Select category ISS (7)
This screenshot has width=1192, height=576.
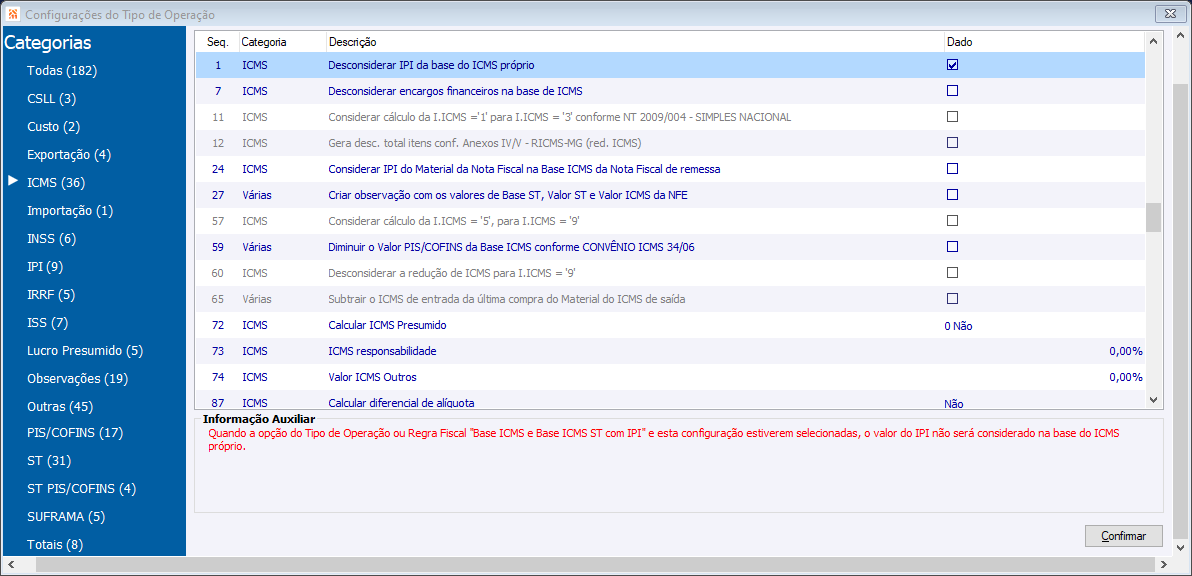pyautogui.click(x=47, y=322)
